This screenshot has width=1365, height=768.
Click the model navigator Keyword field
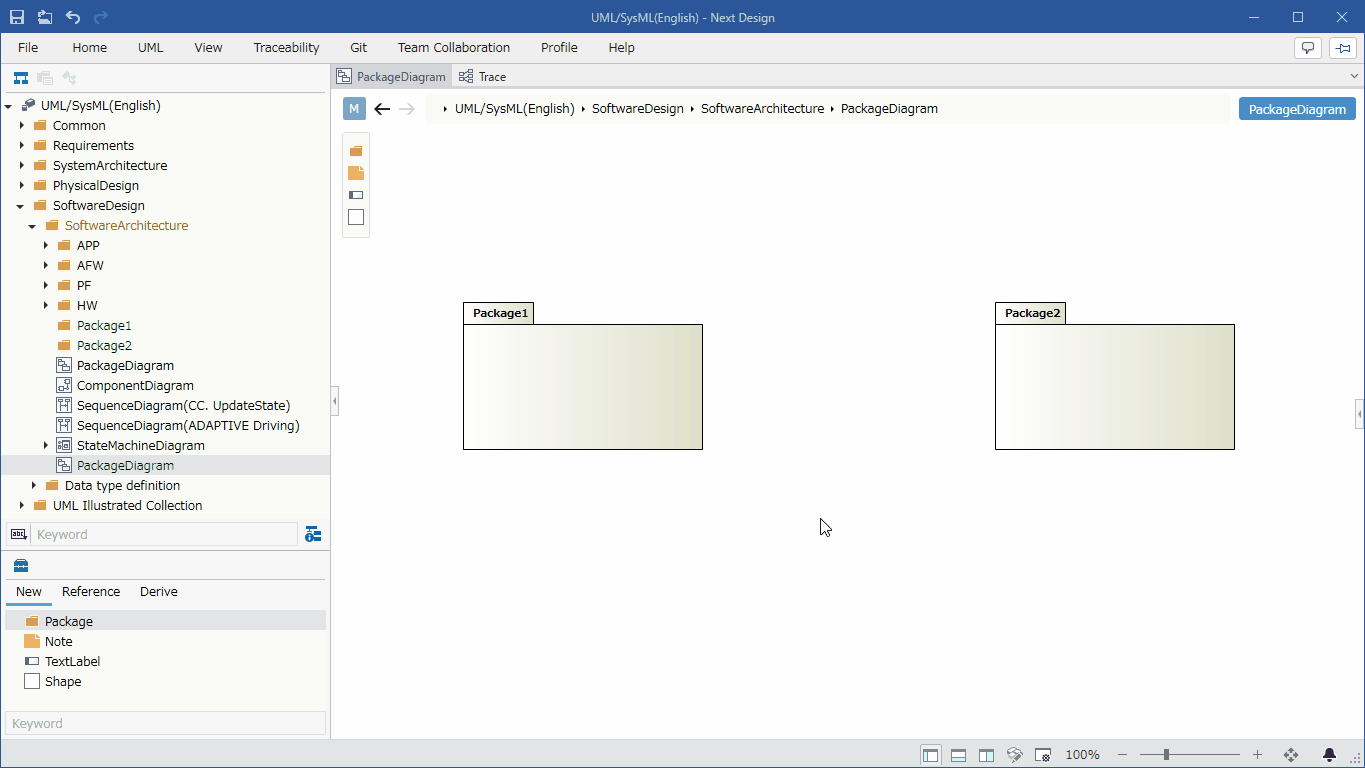coord(164,534)
